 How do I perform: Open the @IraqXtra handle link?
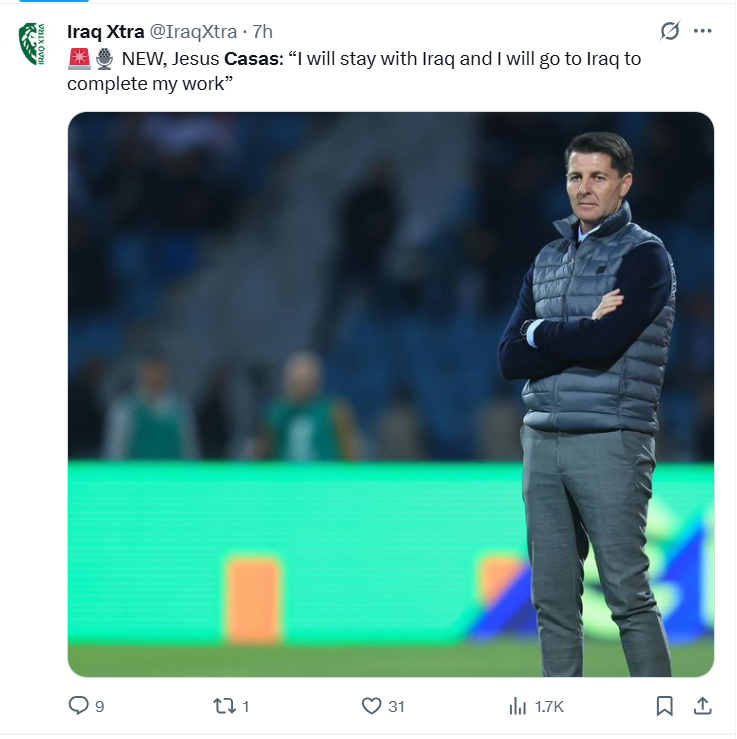click(x=193, y=32)
